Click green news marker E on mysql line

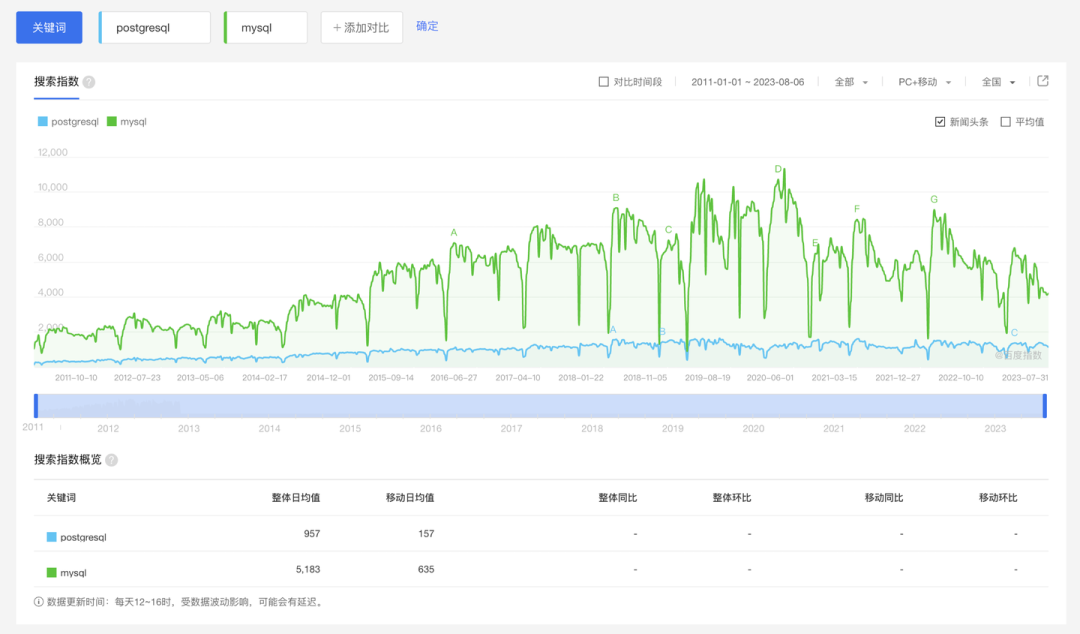coord(816,243)
